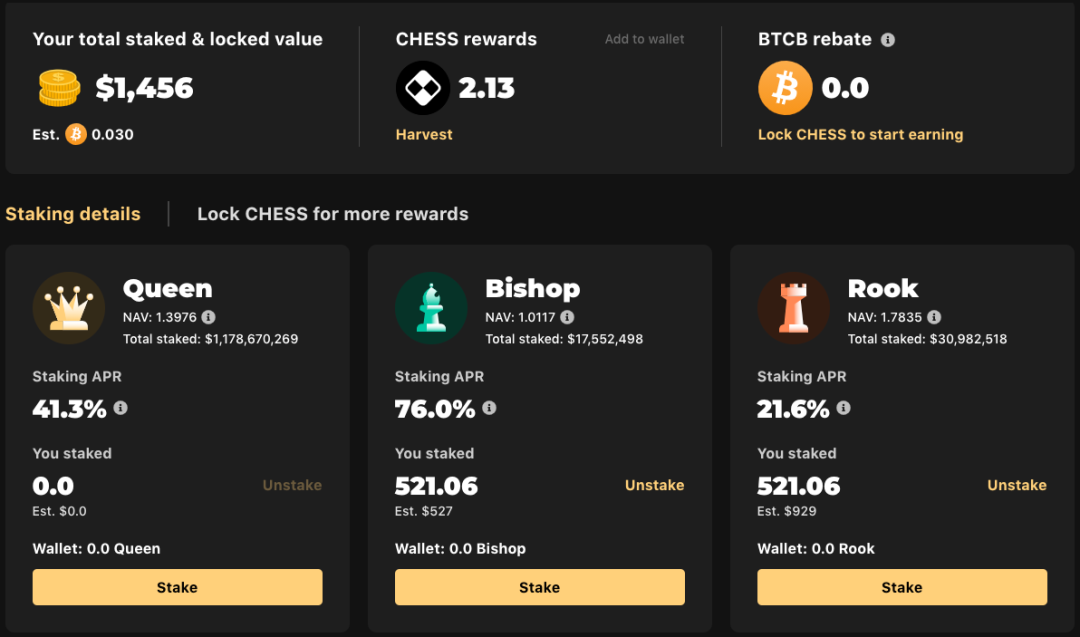This screenshot has width=1080, height=637.
Task: Click the Bishop NAV info icon
Action: pos(567,317)
